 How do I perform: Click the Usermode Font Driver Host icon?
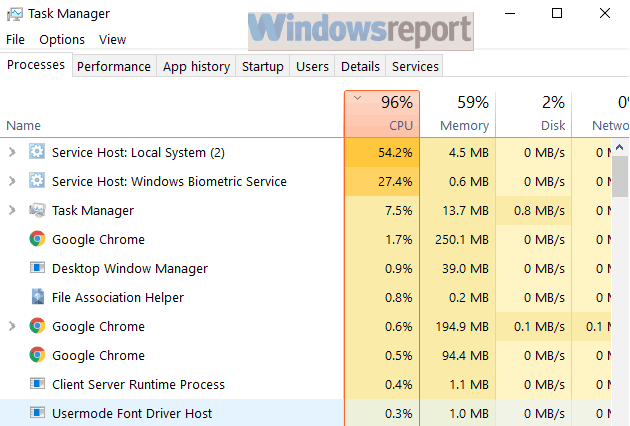pos(37,413)
